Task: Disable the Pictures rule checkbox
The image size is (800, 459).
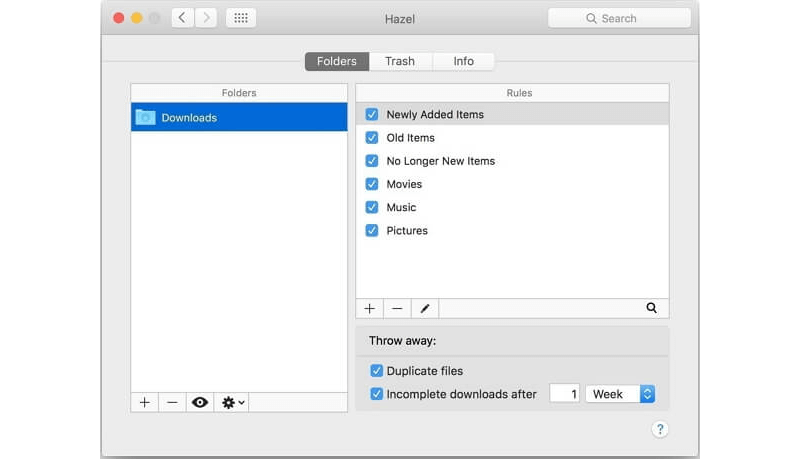Action: point(372,231)
